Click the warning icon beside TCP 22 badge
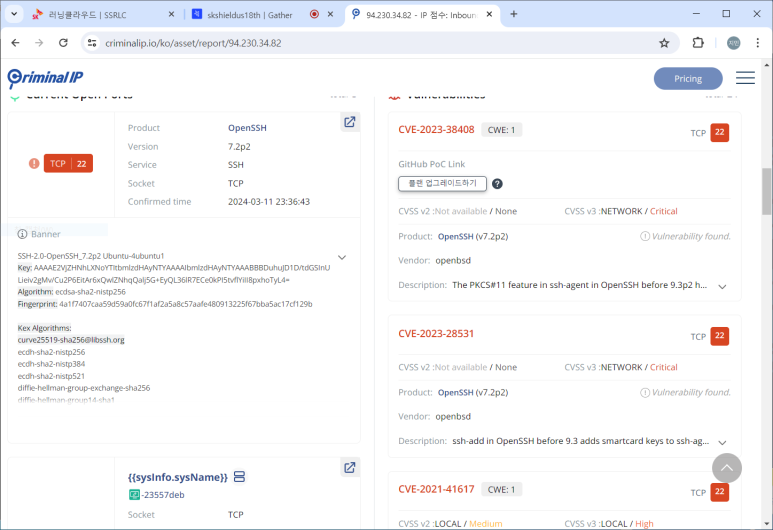The height and width of the screenshot is (530, 773). [34, 163]
